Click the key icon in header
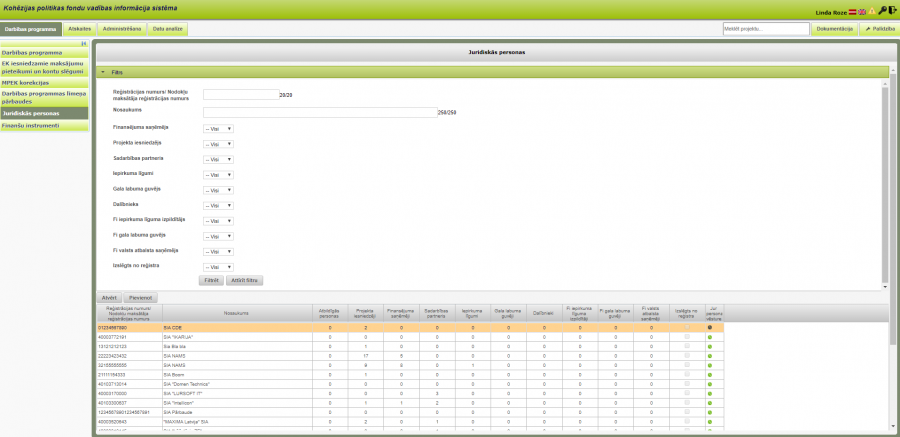Screen dimensions: 900x437 [882, 11]
